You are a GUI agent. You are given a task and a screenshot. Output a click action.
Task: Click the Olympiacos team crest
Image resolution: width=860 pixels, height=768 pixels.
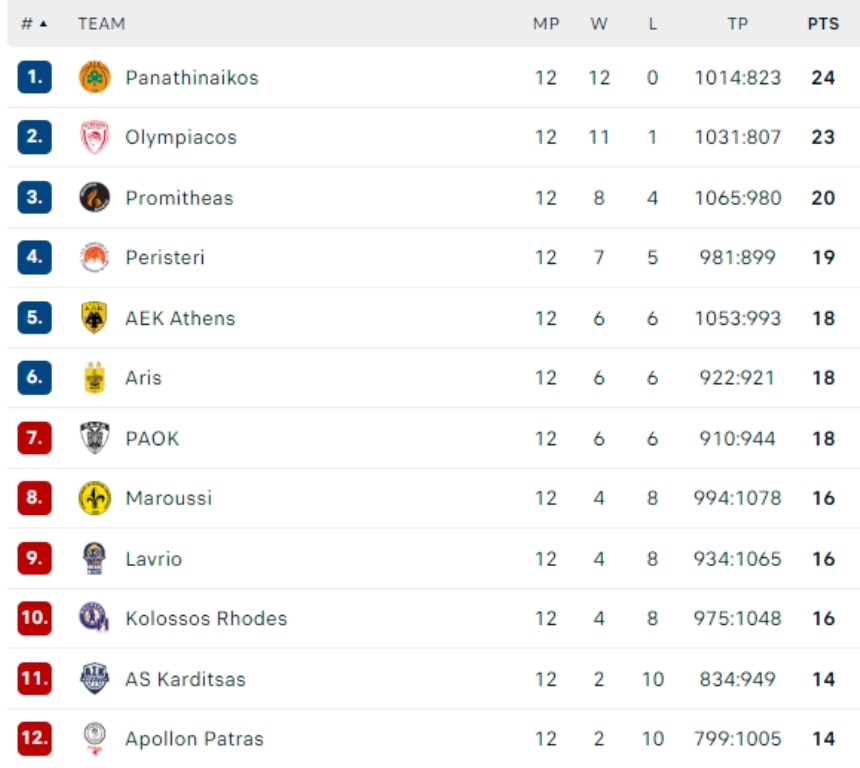pyautogui.click(x=94, y=137)
